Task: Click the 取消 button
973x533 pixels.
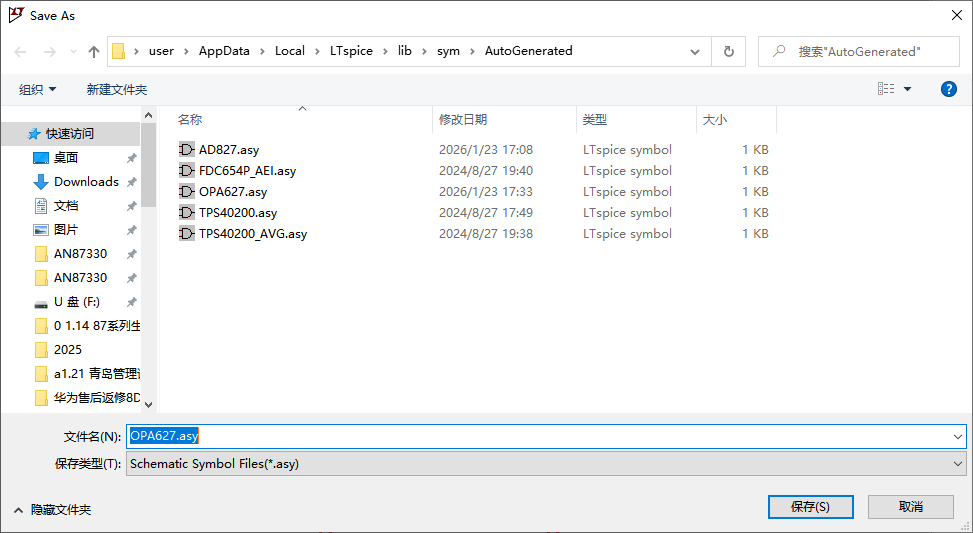Action: 910,507
